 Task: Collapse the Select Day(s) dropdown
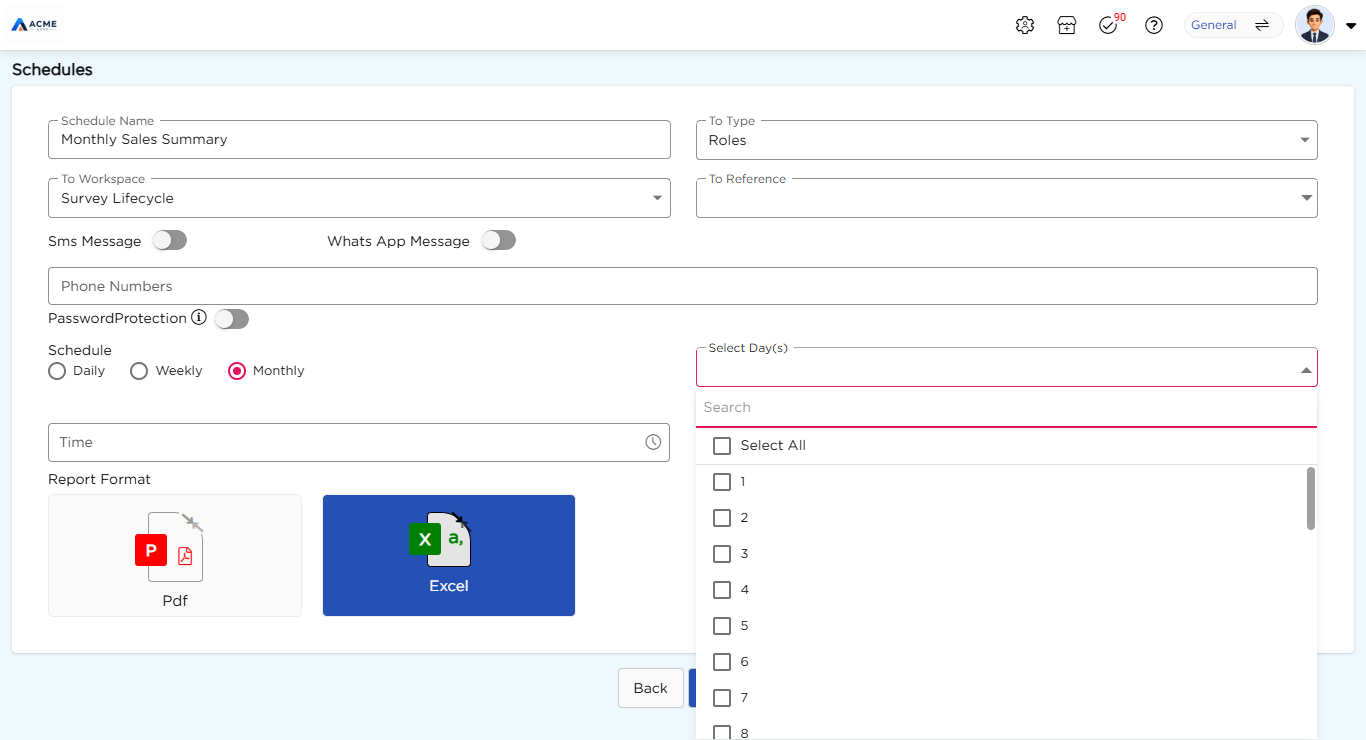[1305, 370]
